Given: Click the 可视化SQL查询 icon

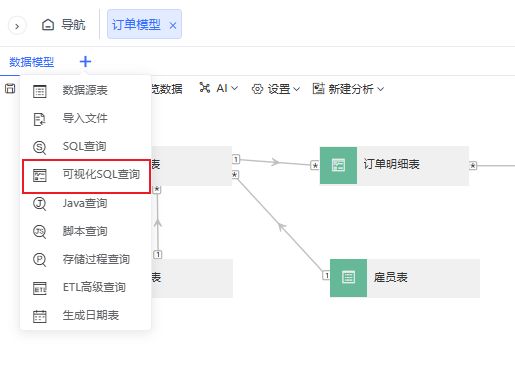Looking at the screenshot, I should (x=40, y=175).
